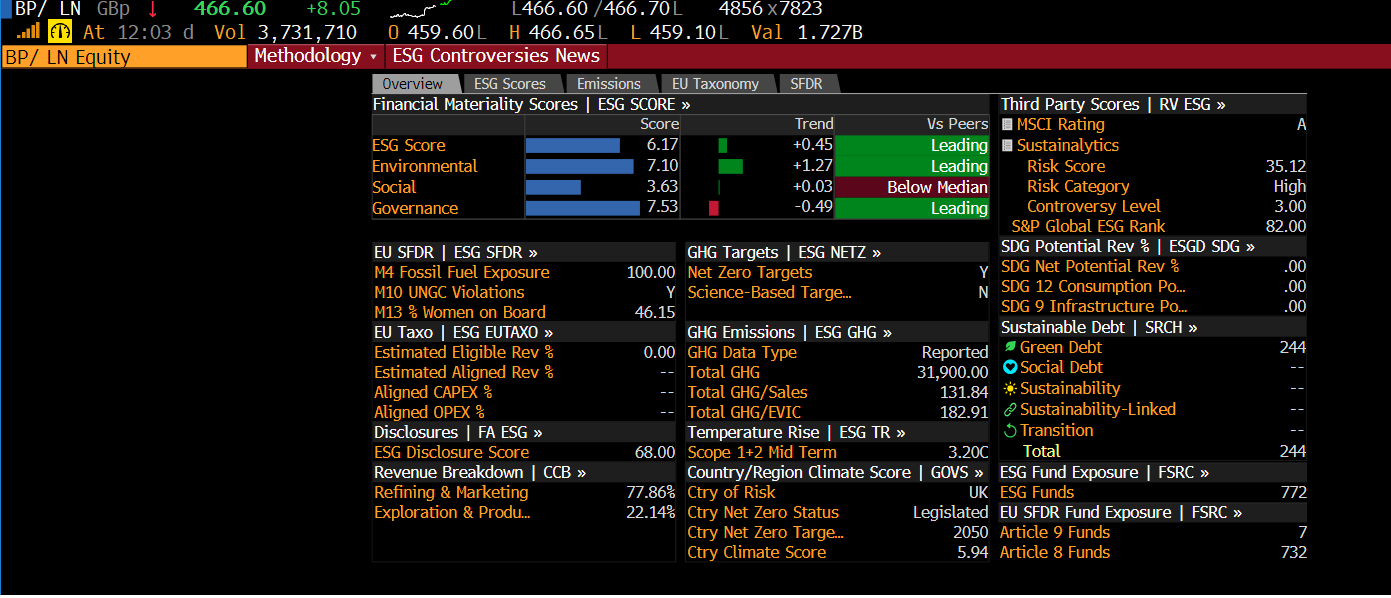Click the Sustainability-Linked chain link icon
The image size is (1391, 598).
(x=1009, y=409)
